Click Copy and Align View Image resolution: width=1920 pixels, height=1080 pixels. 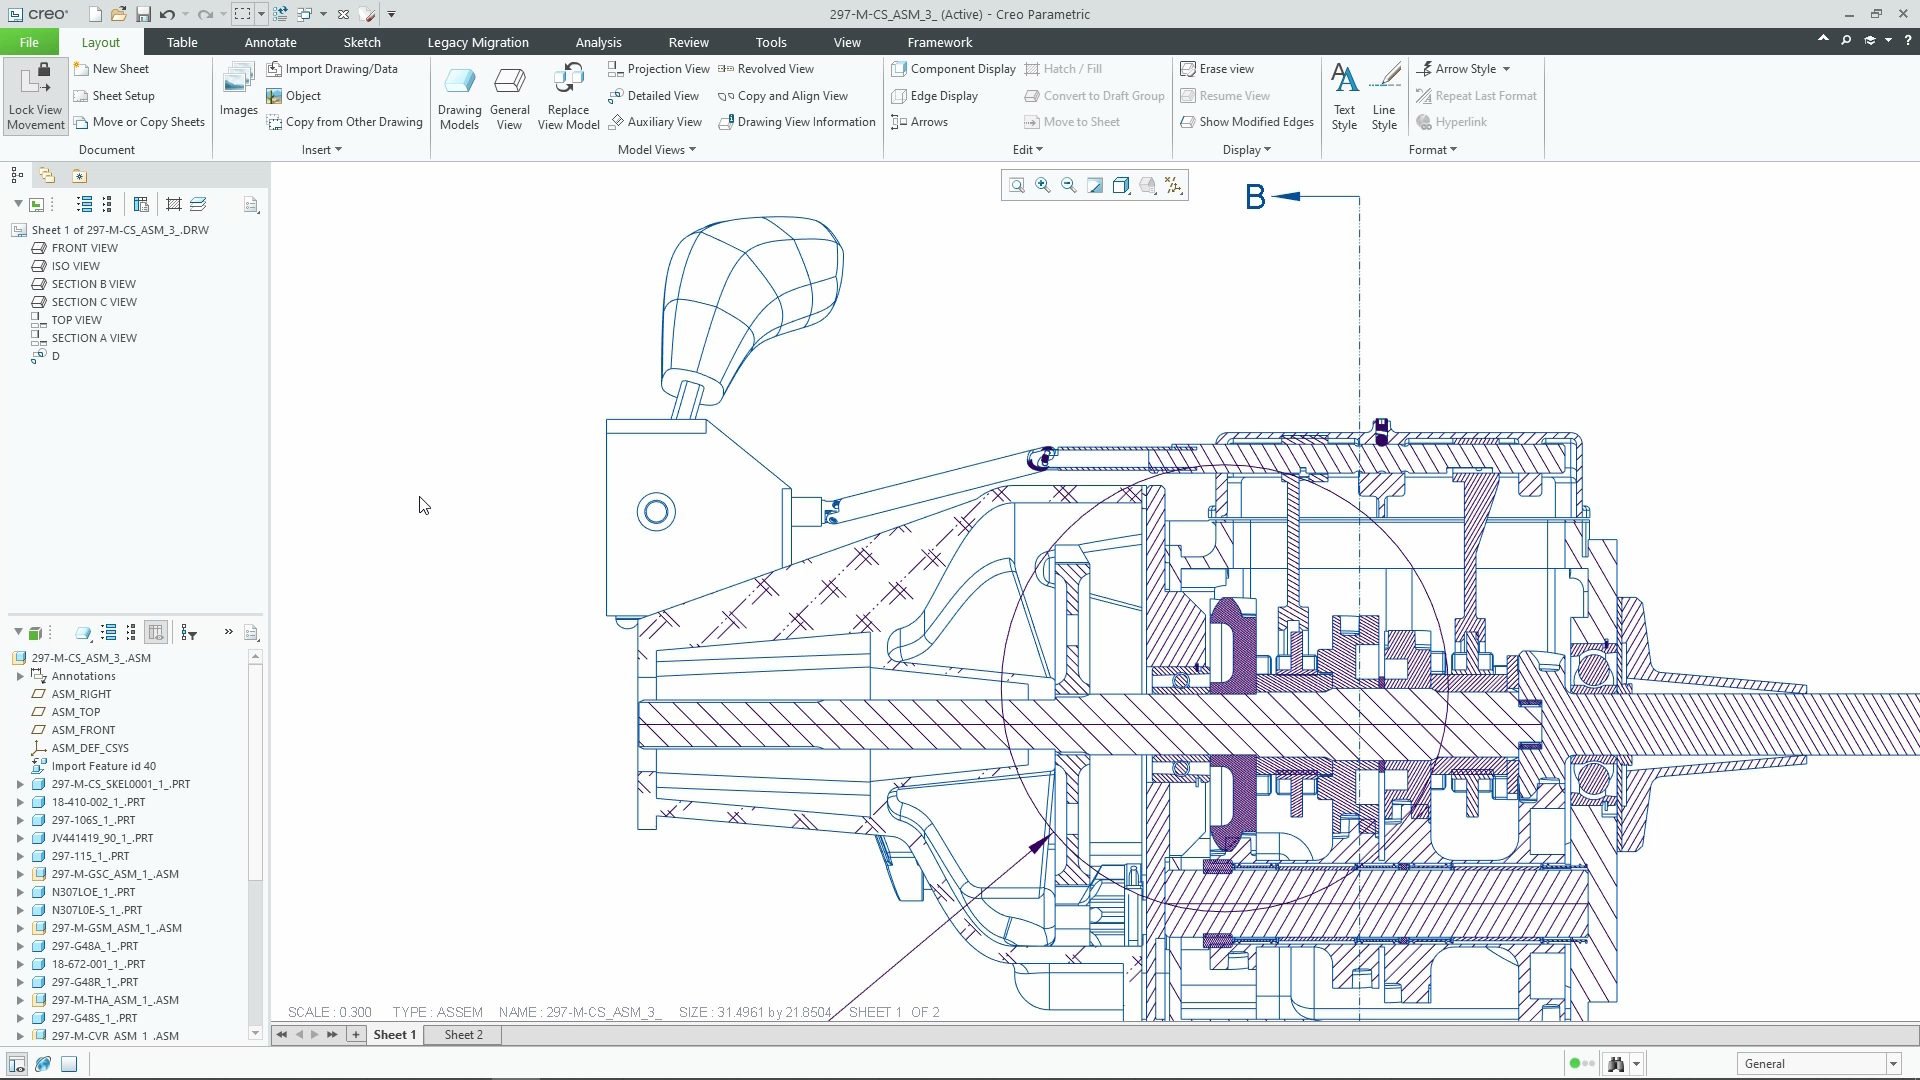click(x=783, y=96)
